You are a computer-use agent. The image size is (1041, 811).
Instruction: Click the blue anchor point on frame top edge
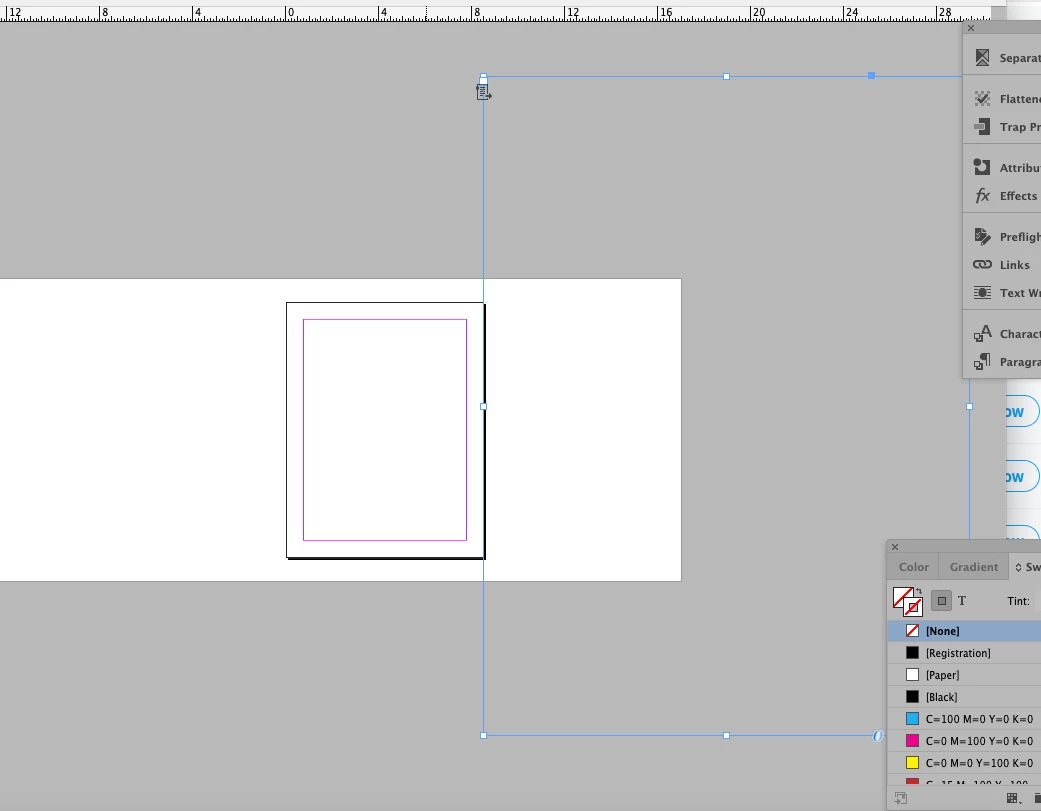click(x=871, y=76)
